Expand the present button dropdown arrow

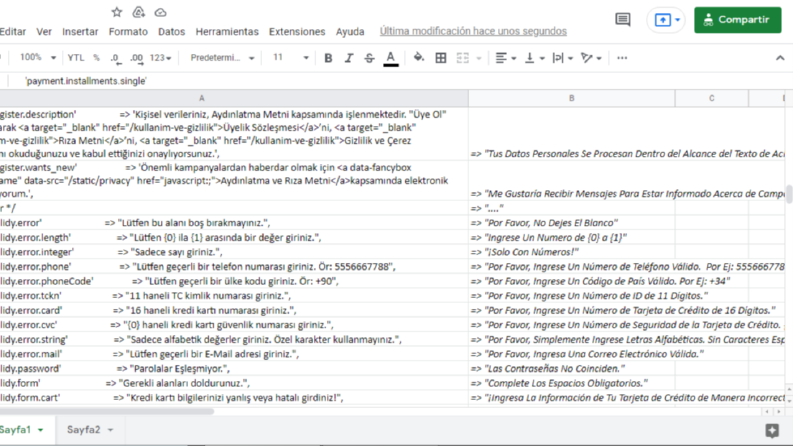pos(678,20)
